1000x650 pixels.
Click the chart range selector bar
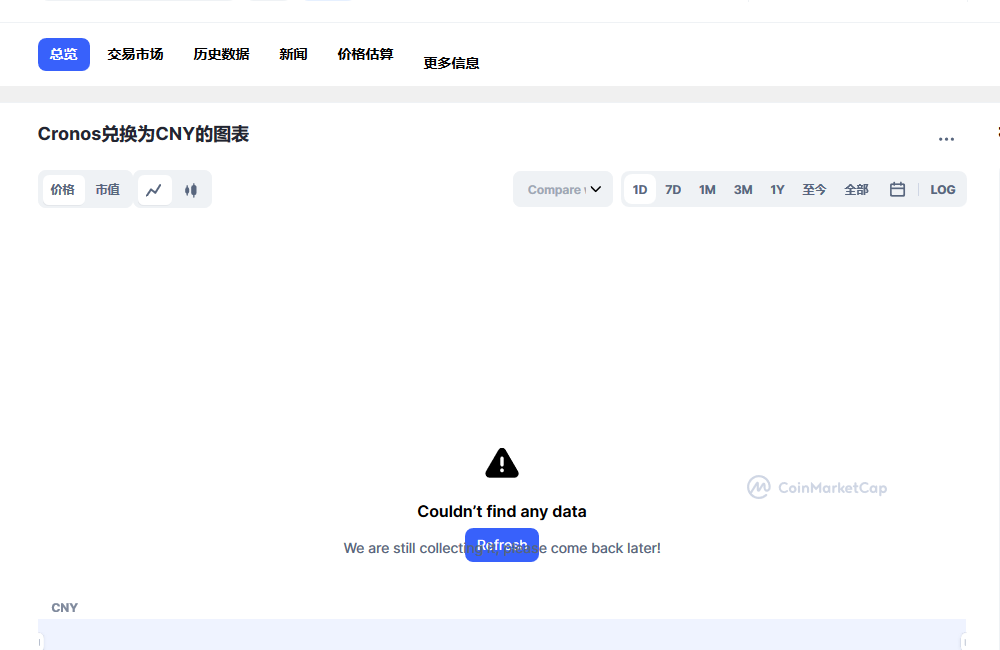click(502, 635)
